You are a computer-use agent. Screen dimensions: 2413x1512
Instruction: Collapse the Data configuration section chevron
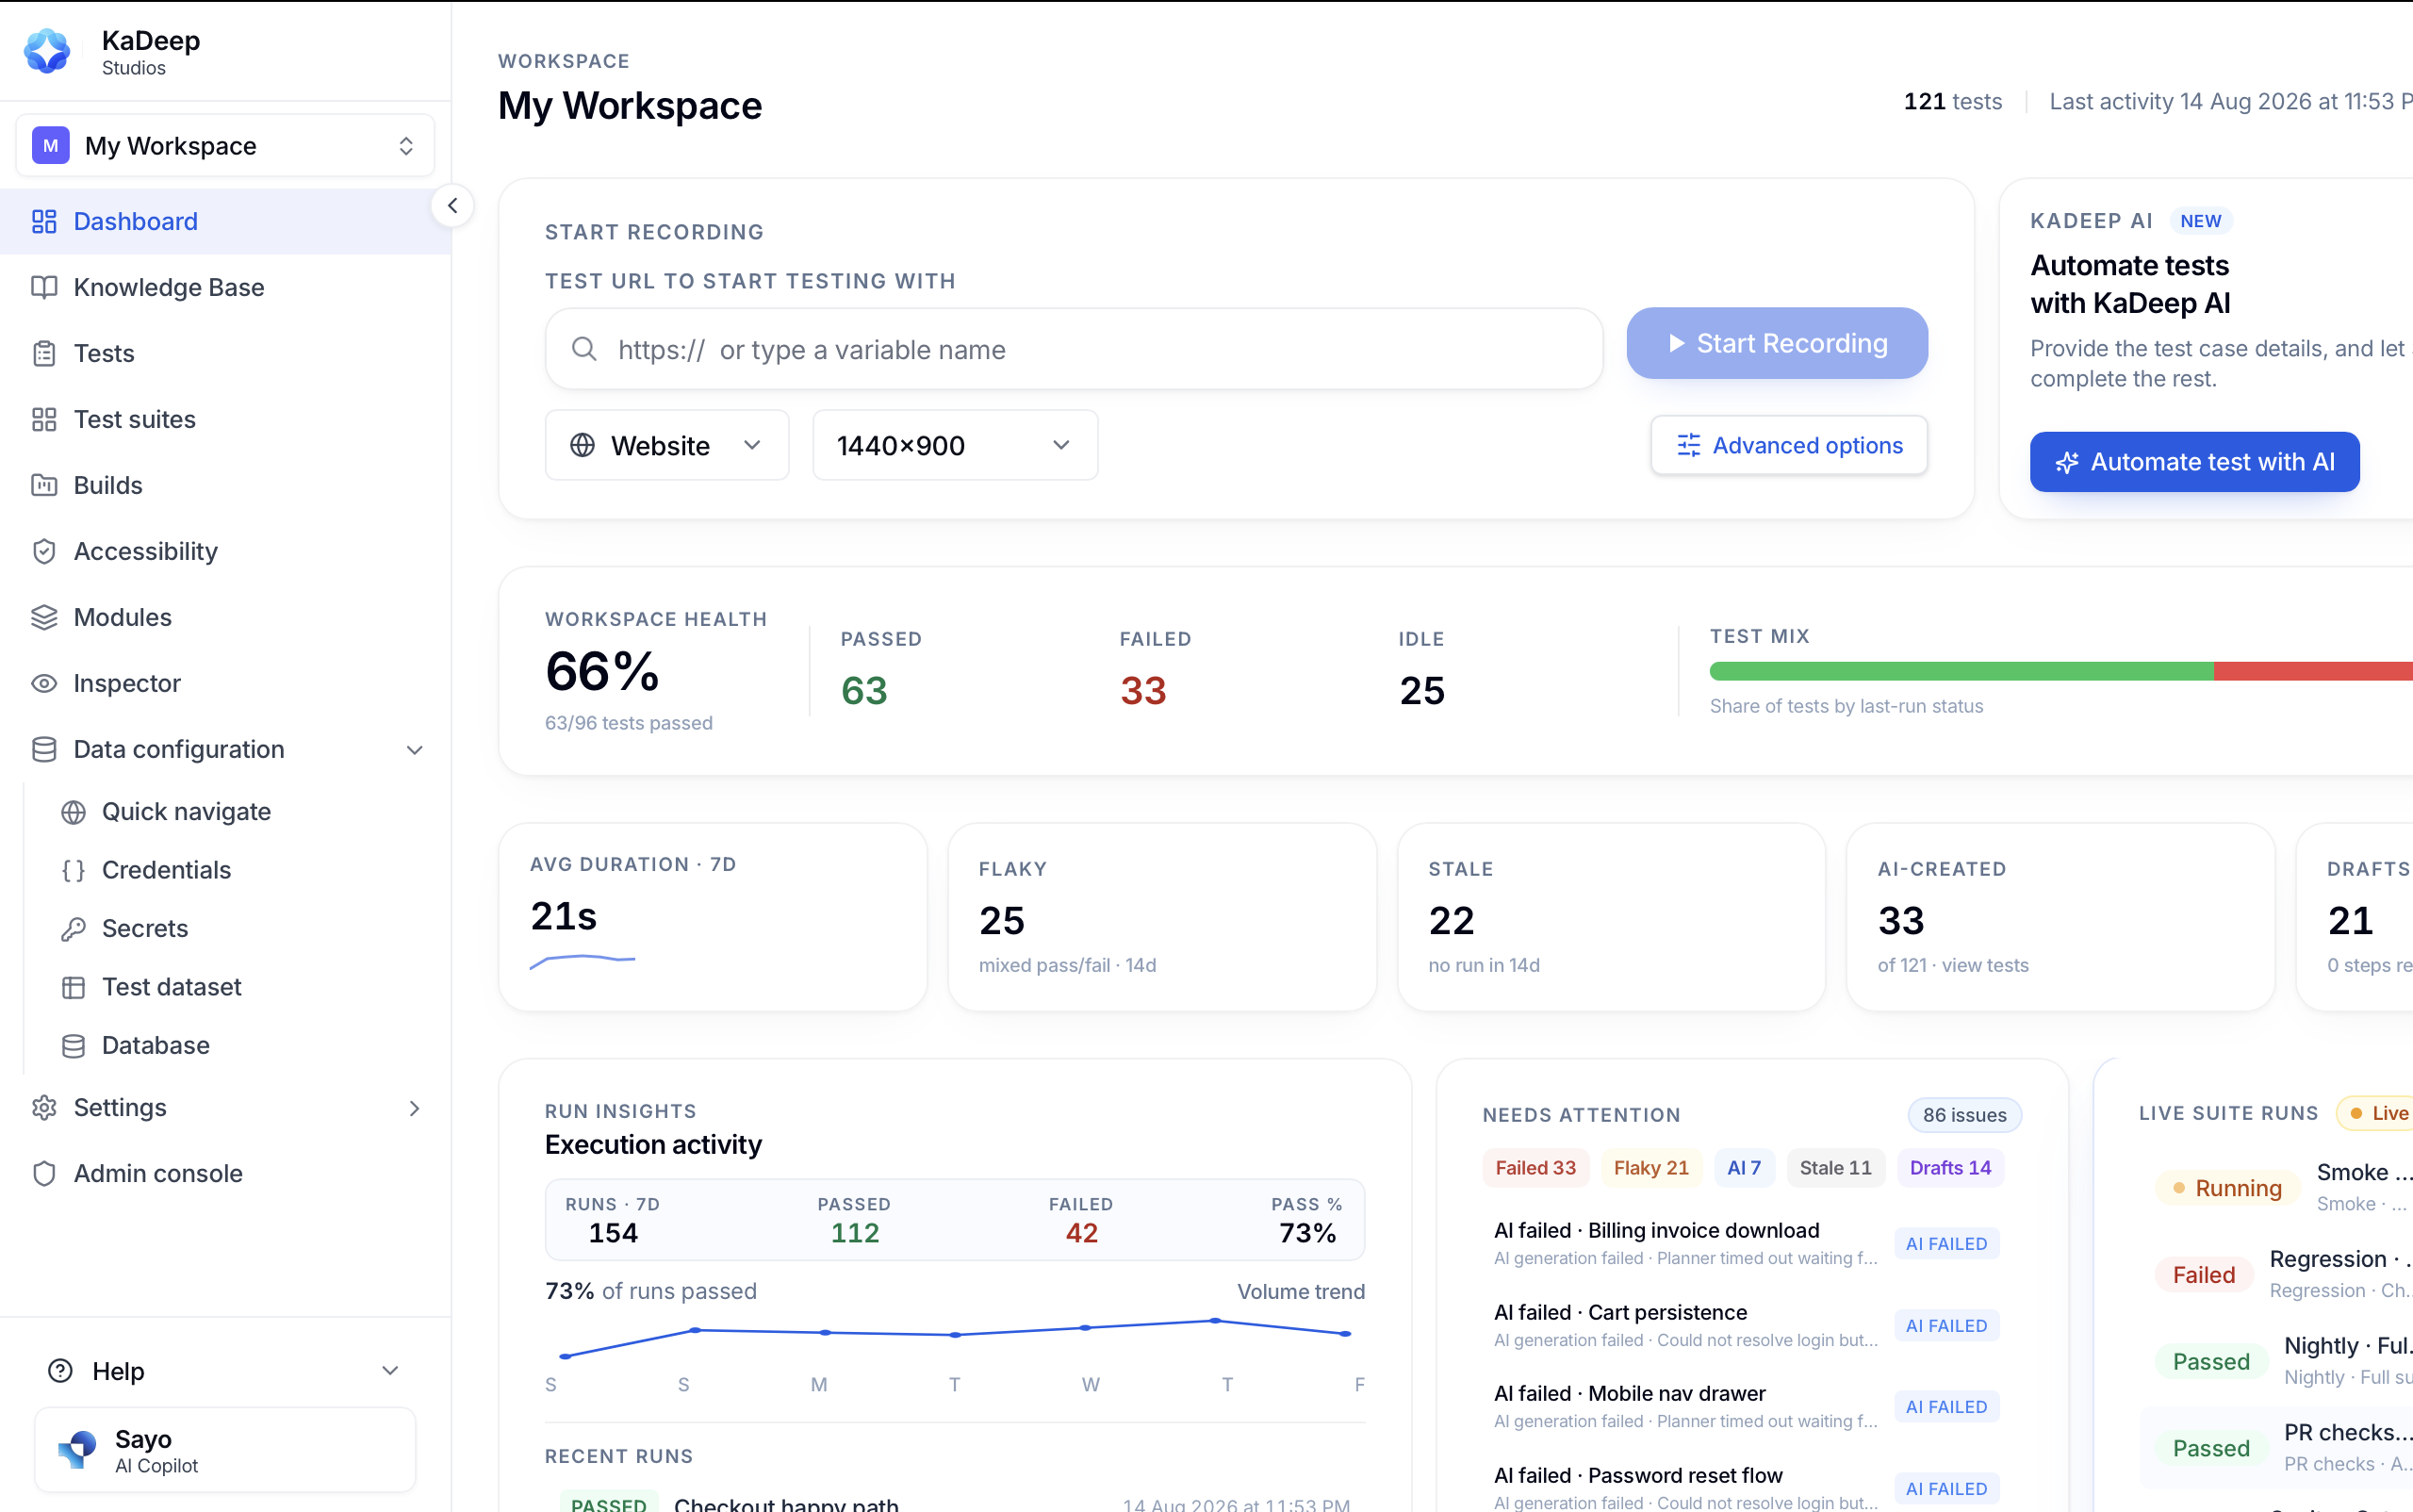tap(414, 750)
